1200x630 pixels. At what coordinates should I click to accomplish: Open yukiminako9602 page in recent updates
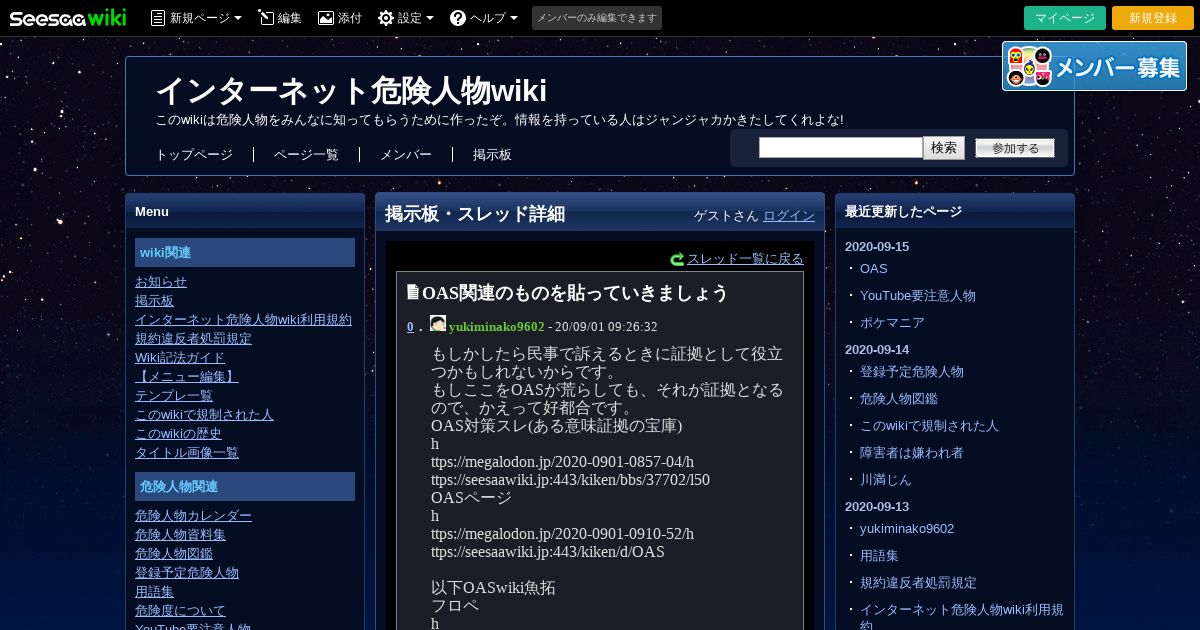[907, 529]
